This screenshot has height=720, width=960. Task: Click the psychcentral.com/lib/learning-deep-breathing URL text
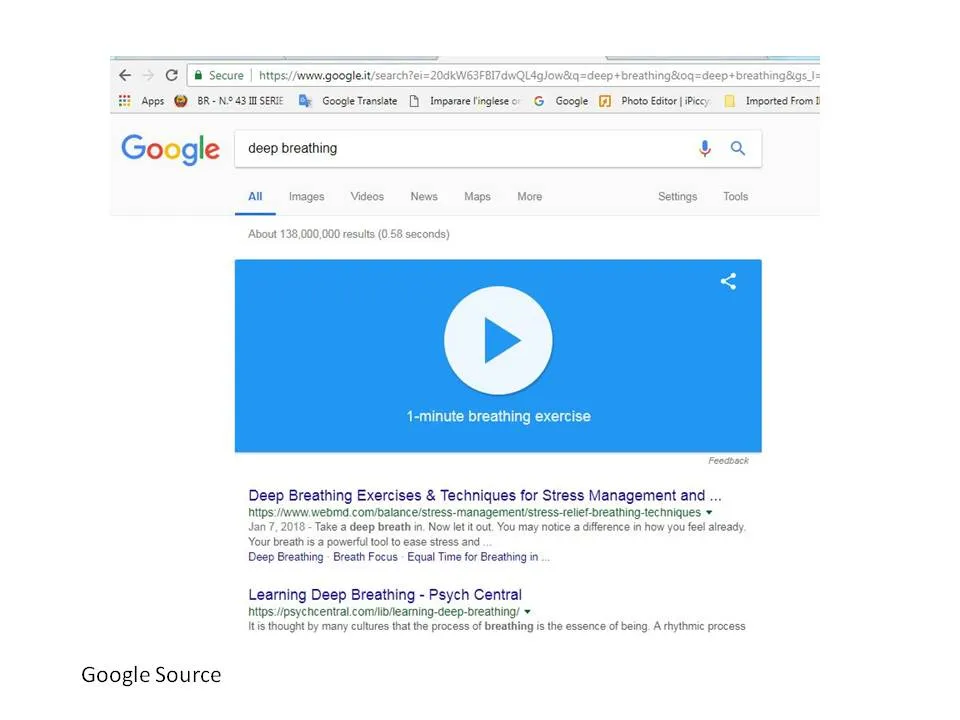pos(384,612)
